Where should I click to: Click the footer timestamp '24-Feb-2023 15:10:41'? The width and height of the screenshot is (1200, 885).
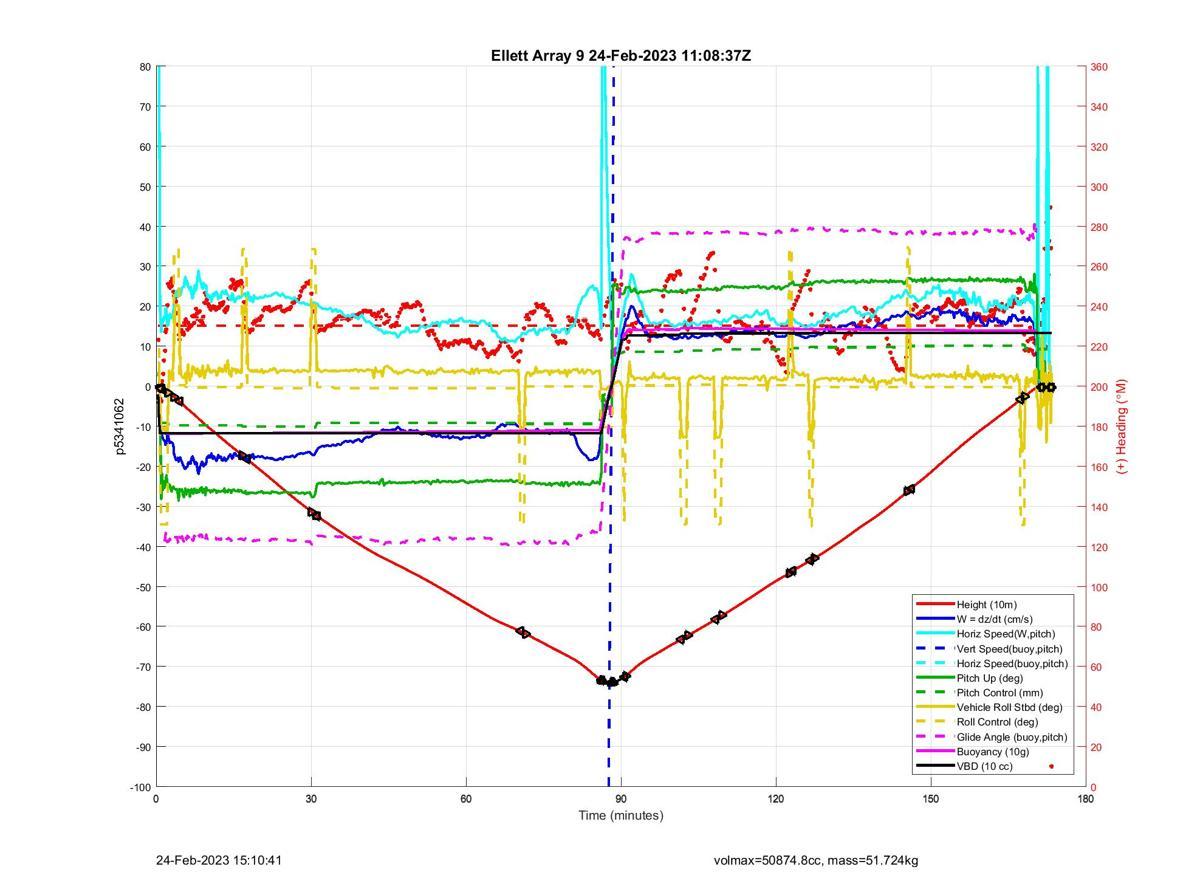221,860
